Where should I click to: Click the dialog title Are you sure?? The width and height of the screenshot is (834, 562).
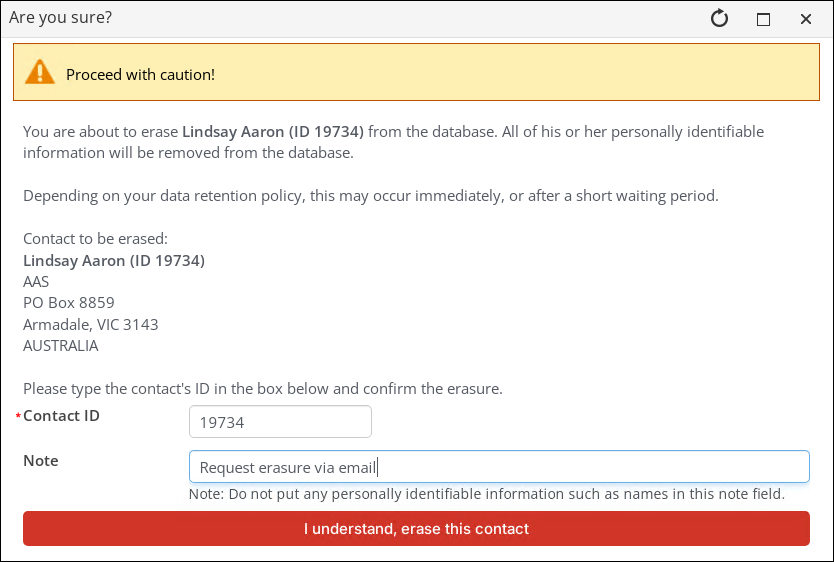coord(61,18)
